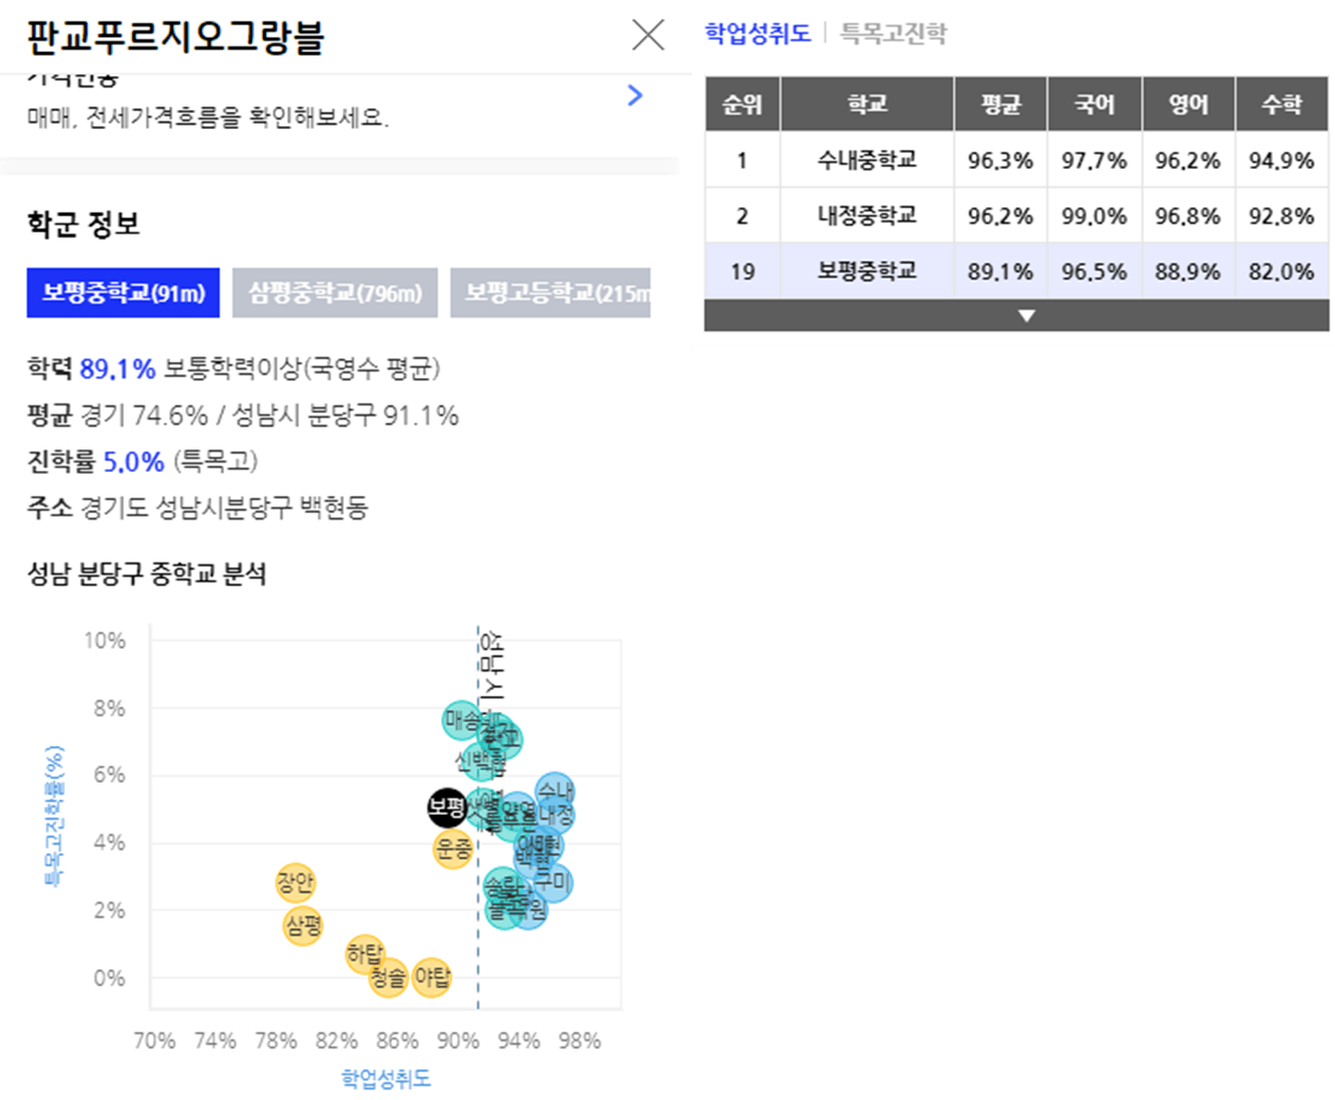Open price trend via blue chevron arrow
Image resolution: width=1335 pixels, height=1100 pixels.
point(635,95)
